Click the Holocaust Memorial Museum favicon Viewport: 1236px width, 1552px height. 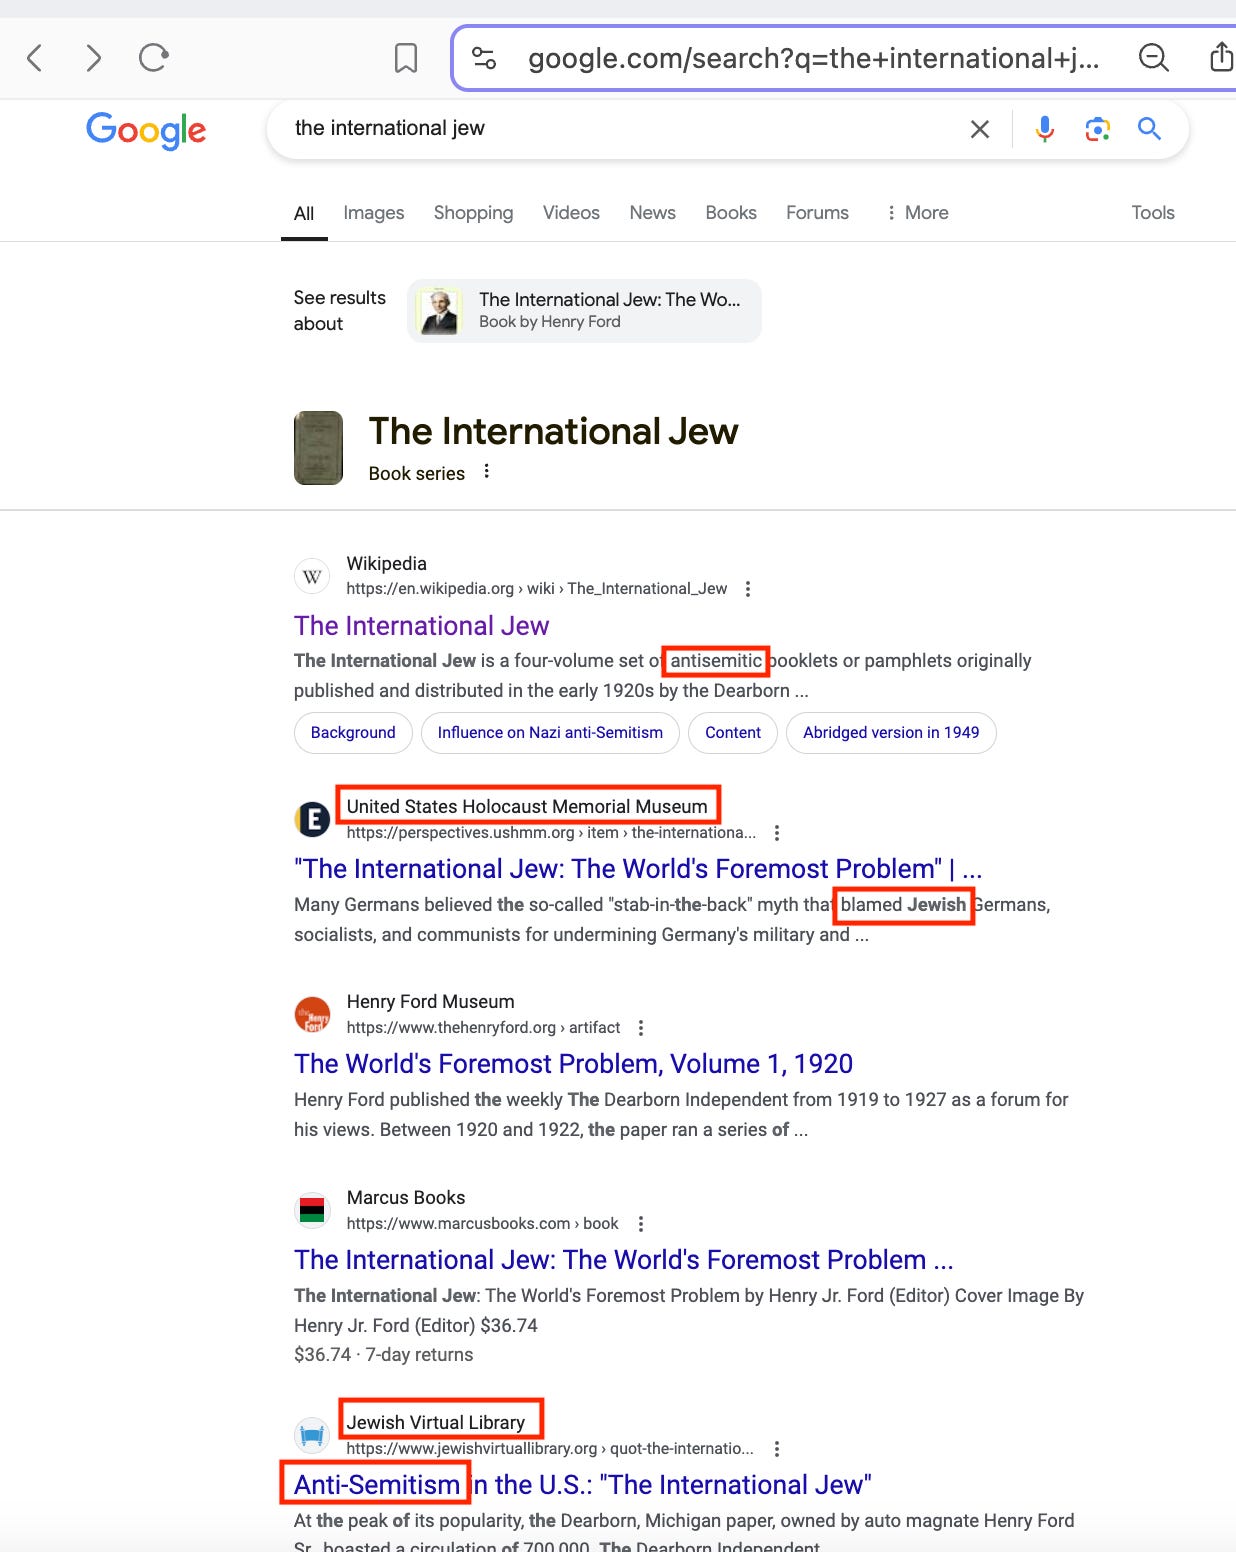312,820
